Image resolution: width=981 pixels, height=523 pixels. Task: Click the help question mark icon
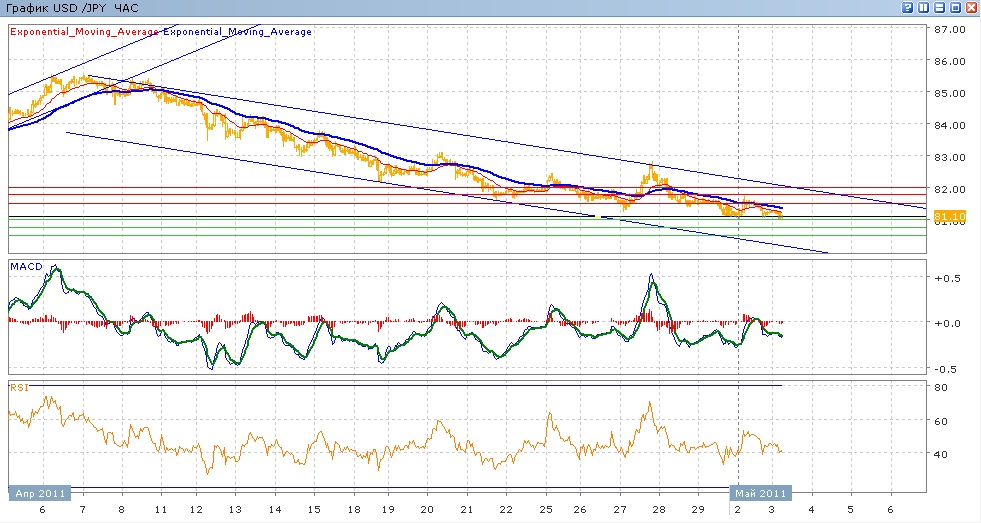[x=907, y=7]
